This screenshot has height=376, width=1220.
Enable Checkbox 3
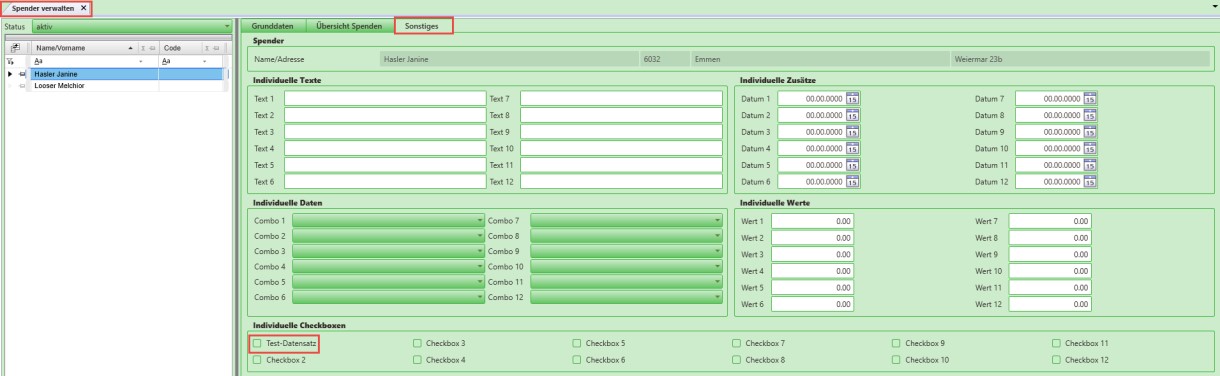pos(417,343)
